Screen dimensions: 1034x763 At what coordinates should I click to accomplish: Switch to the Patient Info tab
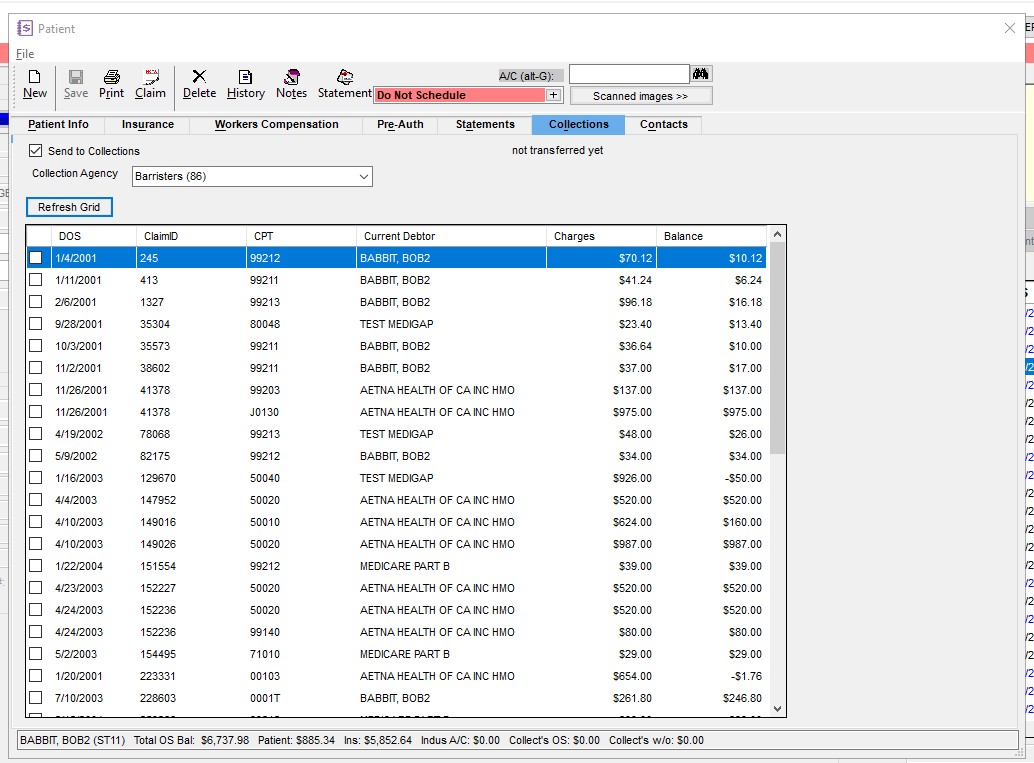pyautogui.click(x=58, y=125)
